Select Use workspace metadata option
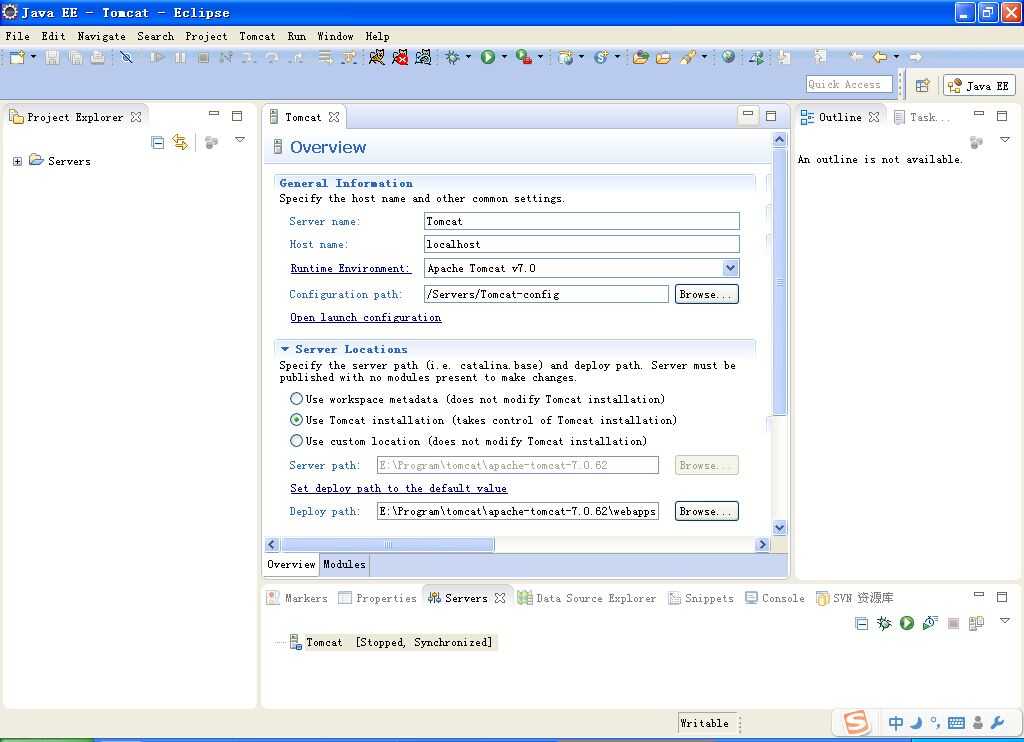Viewport: 1024px width, 742px height. pyautogui.click(x=296, y=398)
